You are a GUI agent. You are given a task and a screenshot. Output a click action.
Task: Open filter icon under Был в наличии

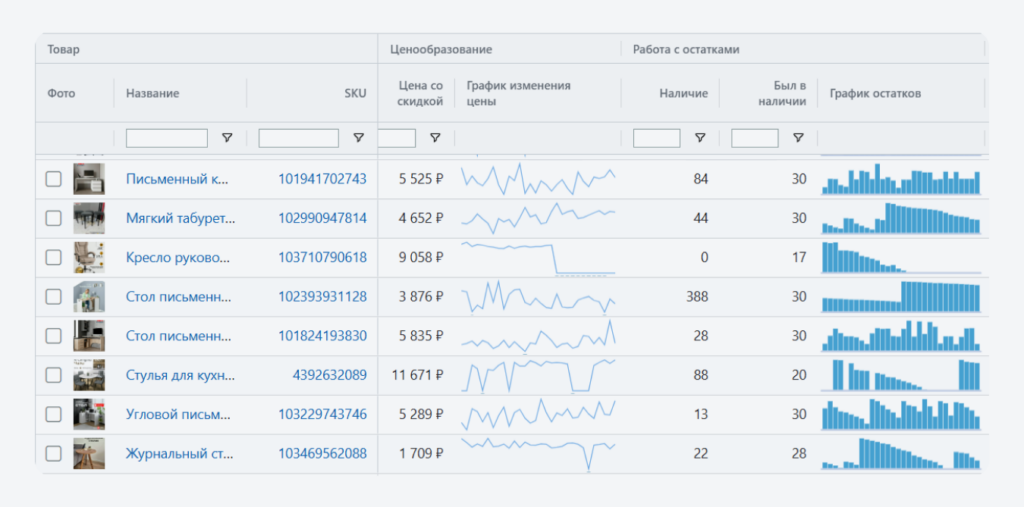798,138
